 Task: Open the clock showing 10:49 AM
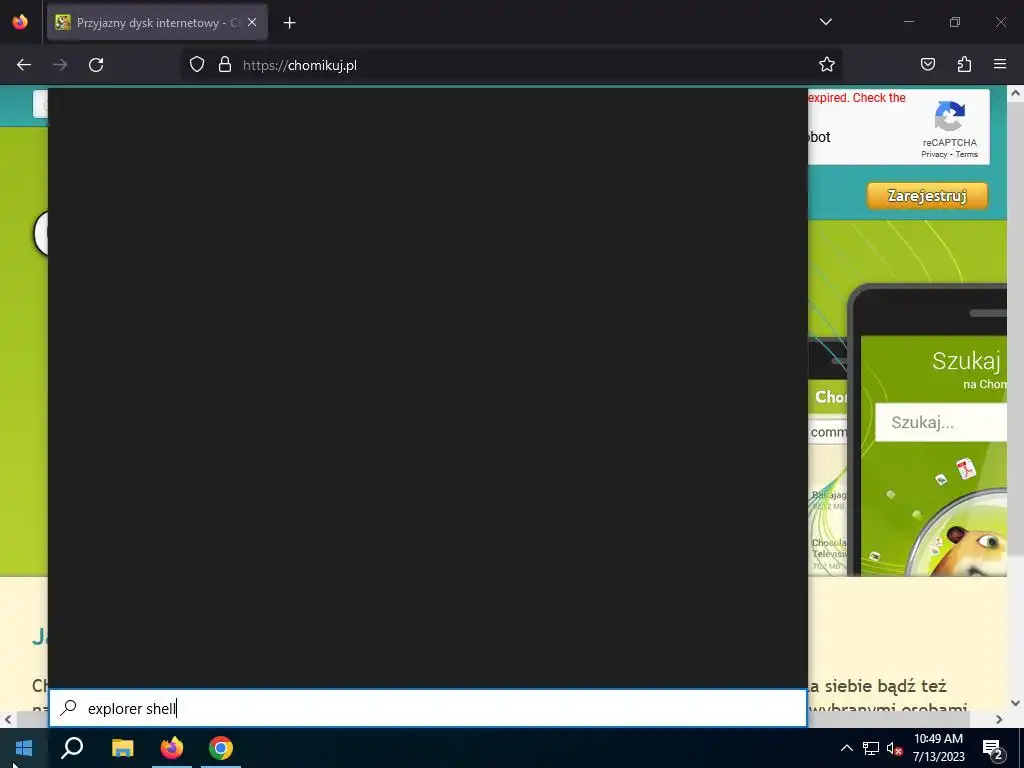click(938, 748)
